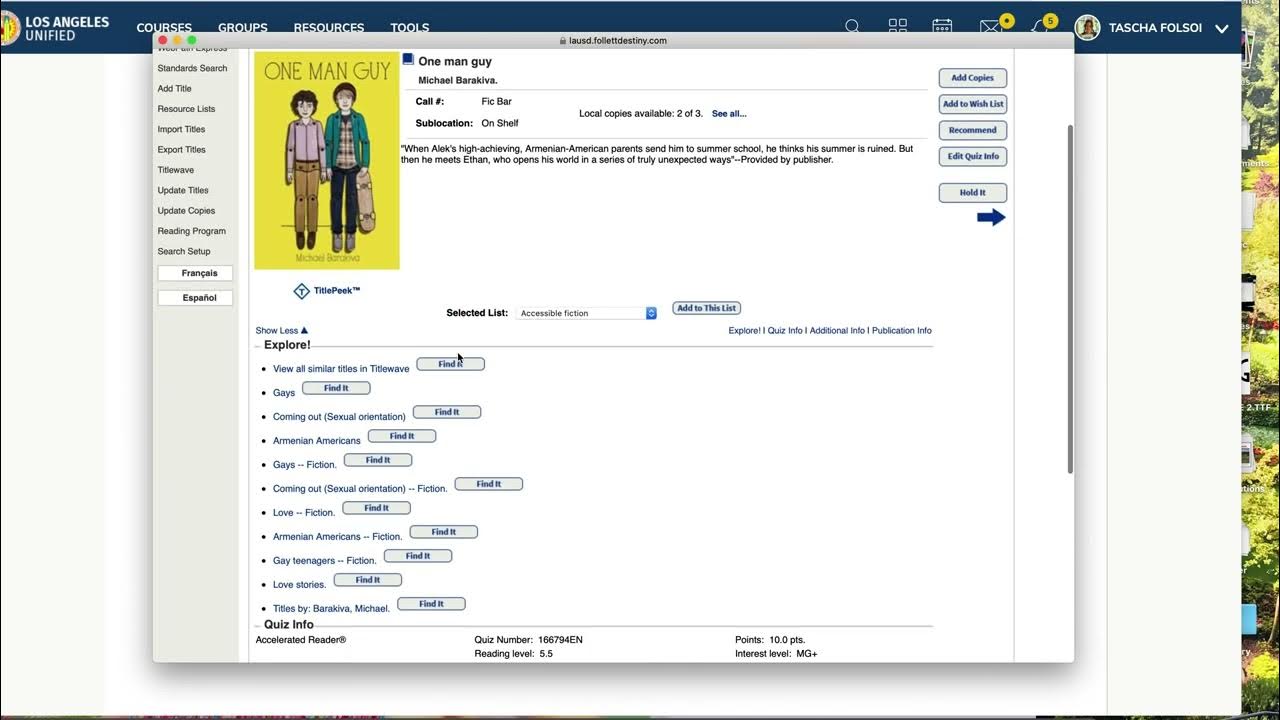Jump to Publication Info link

pyautogui.click(x=901, y=331)
